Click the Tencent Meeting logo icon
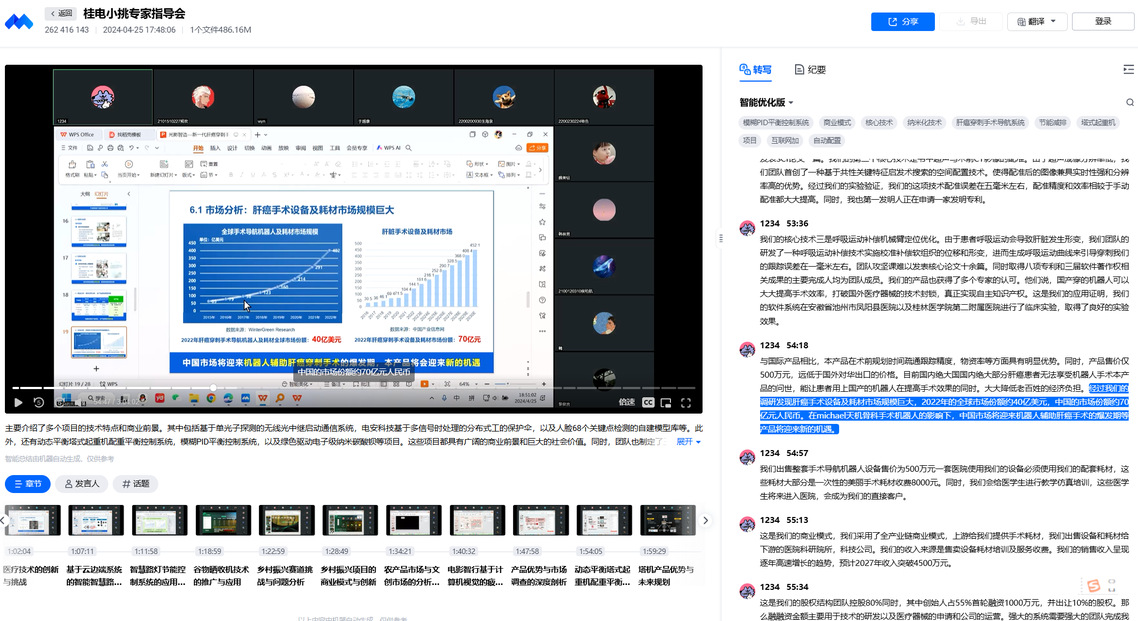This screenshot has width=1138, height=621. (x=19, y=21)
